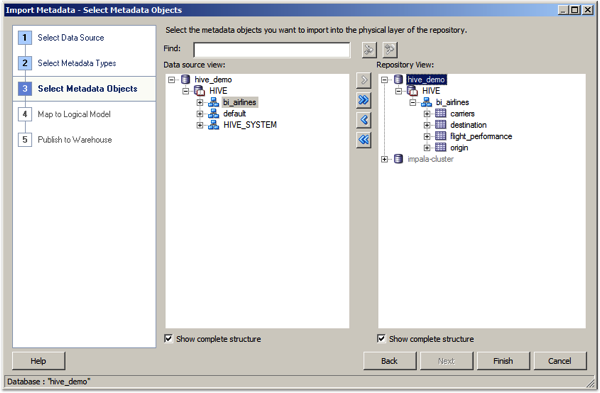Viewport: 600px width, 393px height.
Task: Click the Help button
Action: pos(39,361)
